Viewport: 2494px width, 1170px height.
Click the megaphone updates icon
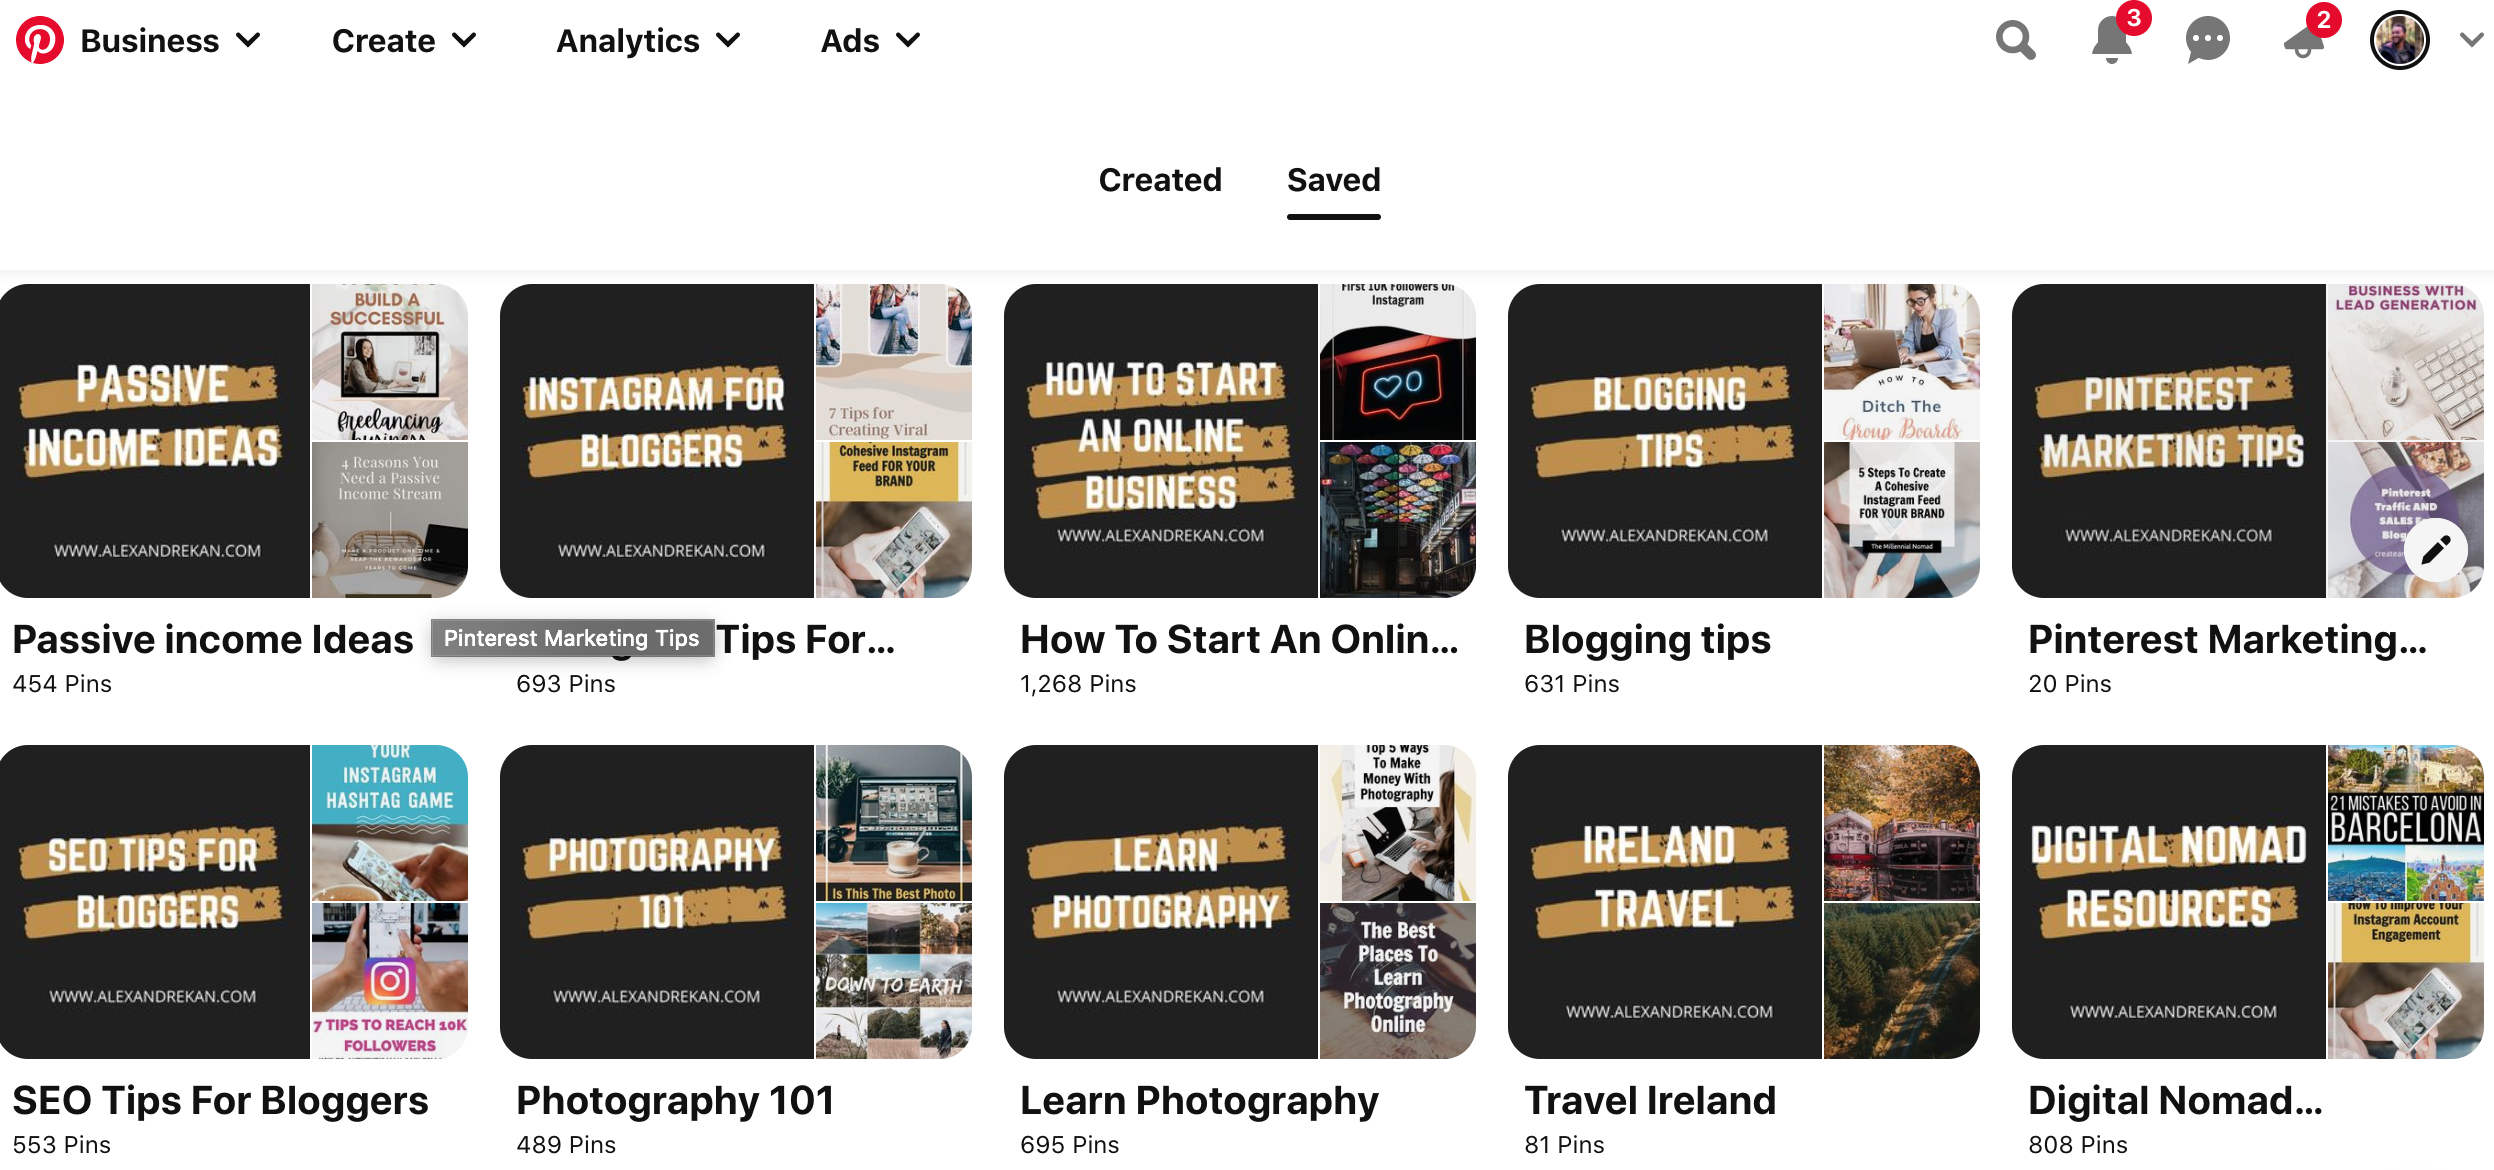2303,42
